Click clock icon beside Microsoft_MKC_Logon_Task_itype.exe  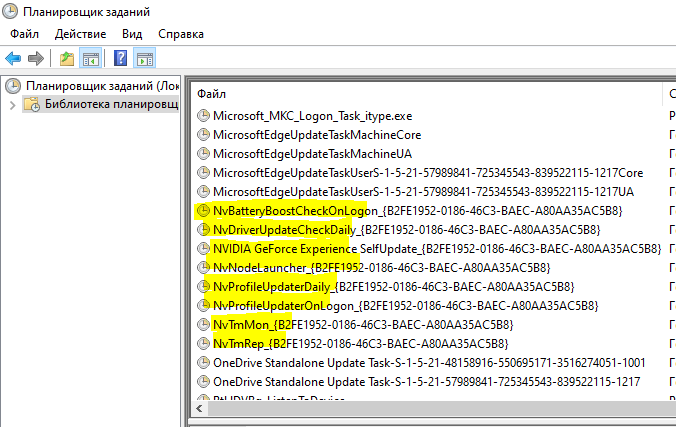pos(203,116)
